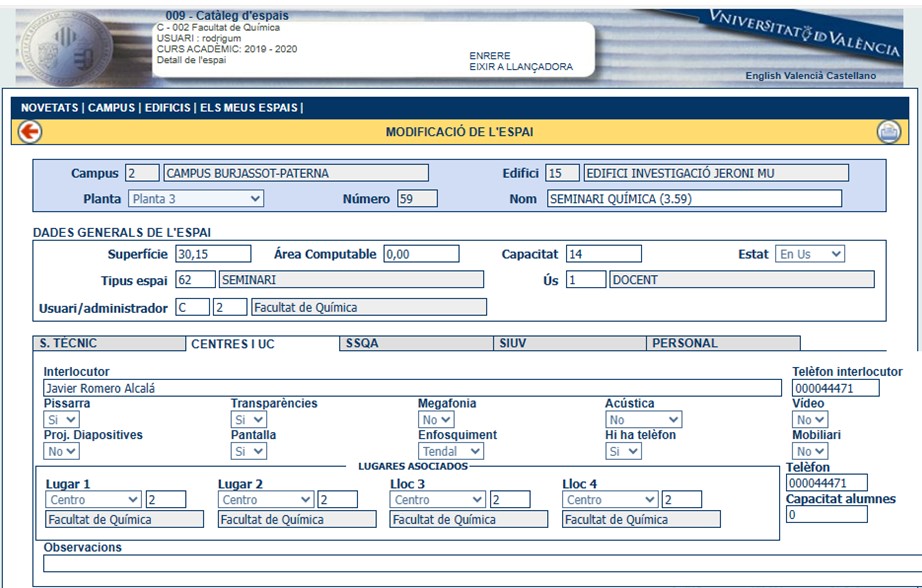This screenshot has width=922, height=588.
Task: Switch language to English
Action: (x=763, y=76)
